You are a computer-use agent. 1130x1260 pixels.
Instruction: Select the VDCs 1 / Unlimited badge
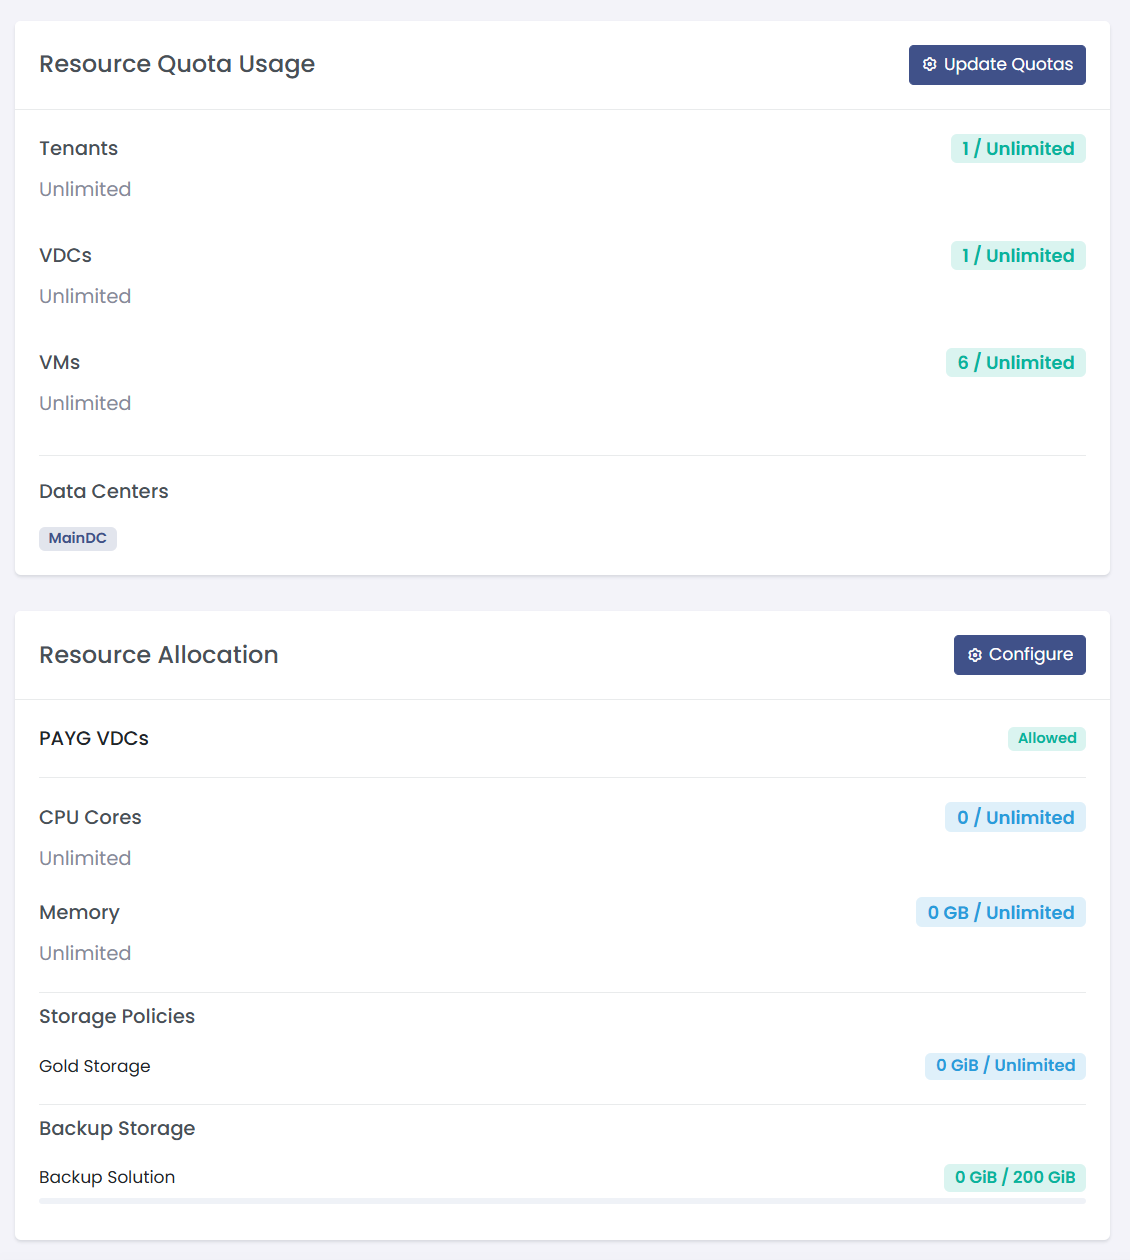1018,255
